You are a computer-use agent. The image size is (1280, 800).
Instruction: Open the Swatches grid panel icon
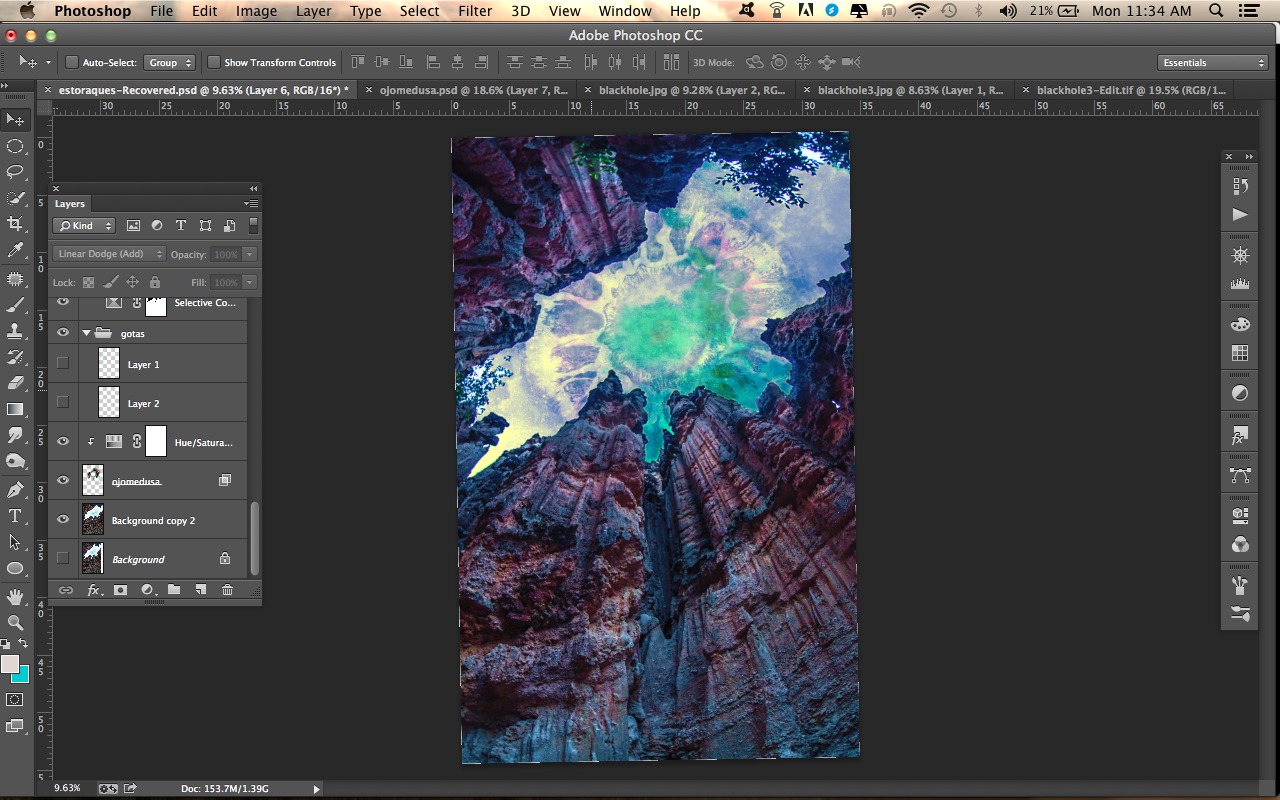[x=1240, y=353]
